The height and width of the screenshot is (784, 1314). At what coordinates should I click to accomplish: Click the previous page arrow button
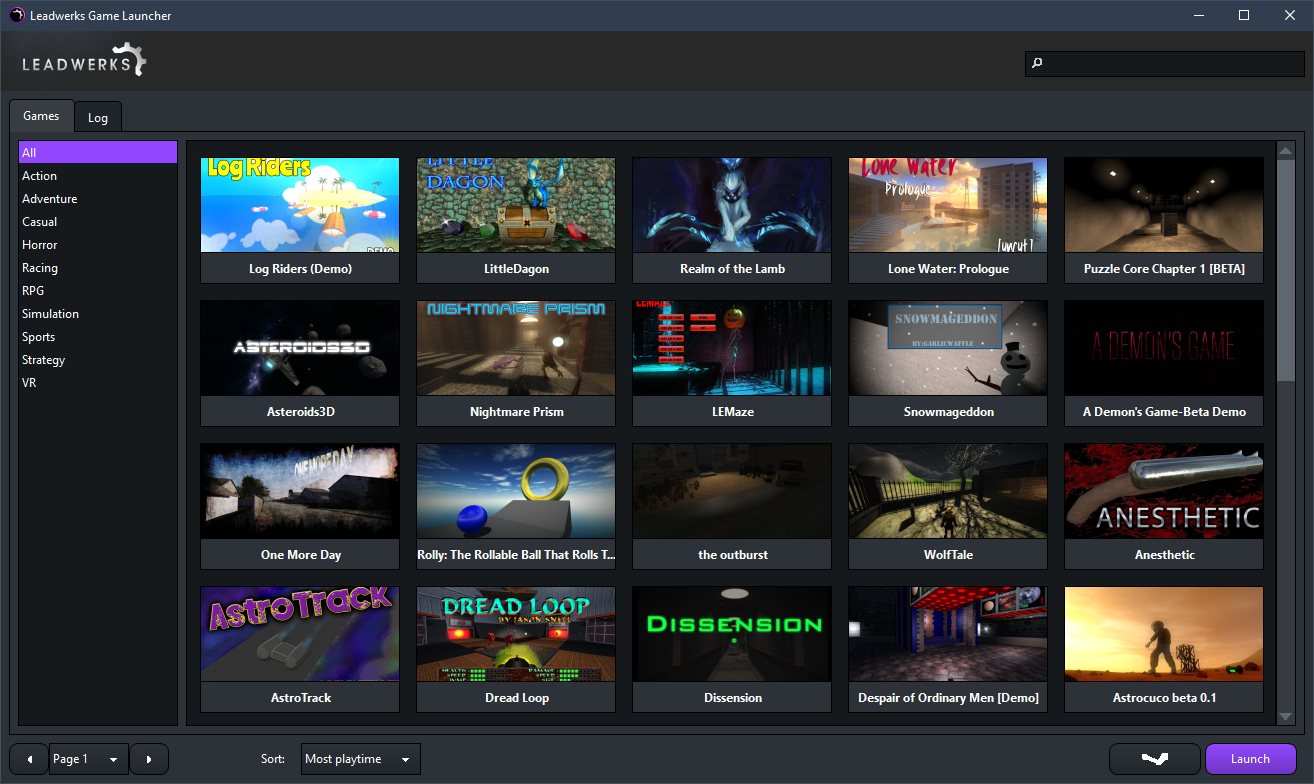coord(28,759)
